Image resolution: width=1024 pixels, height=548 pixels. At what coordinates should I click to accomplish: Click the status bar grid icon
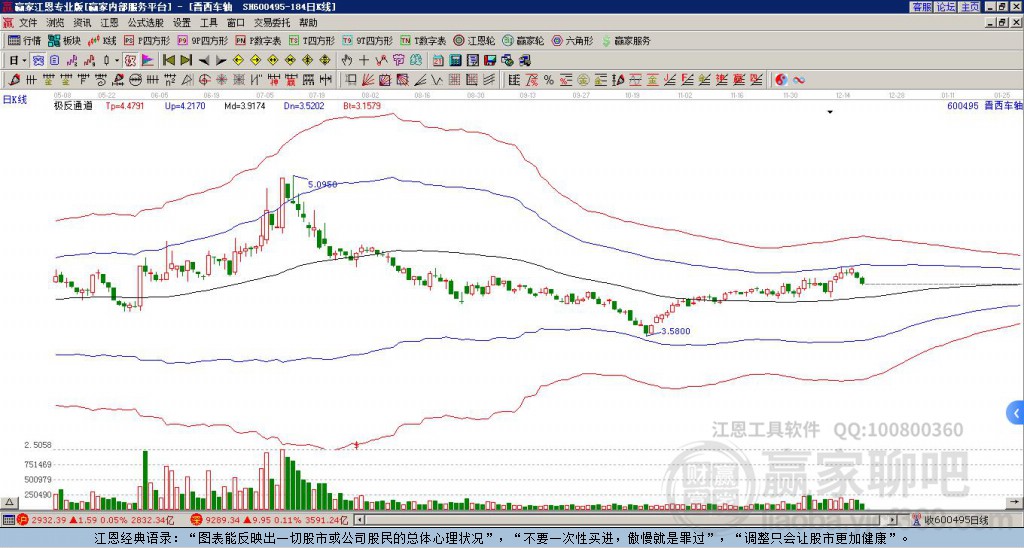point(8,520)
